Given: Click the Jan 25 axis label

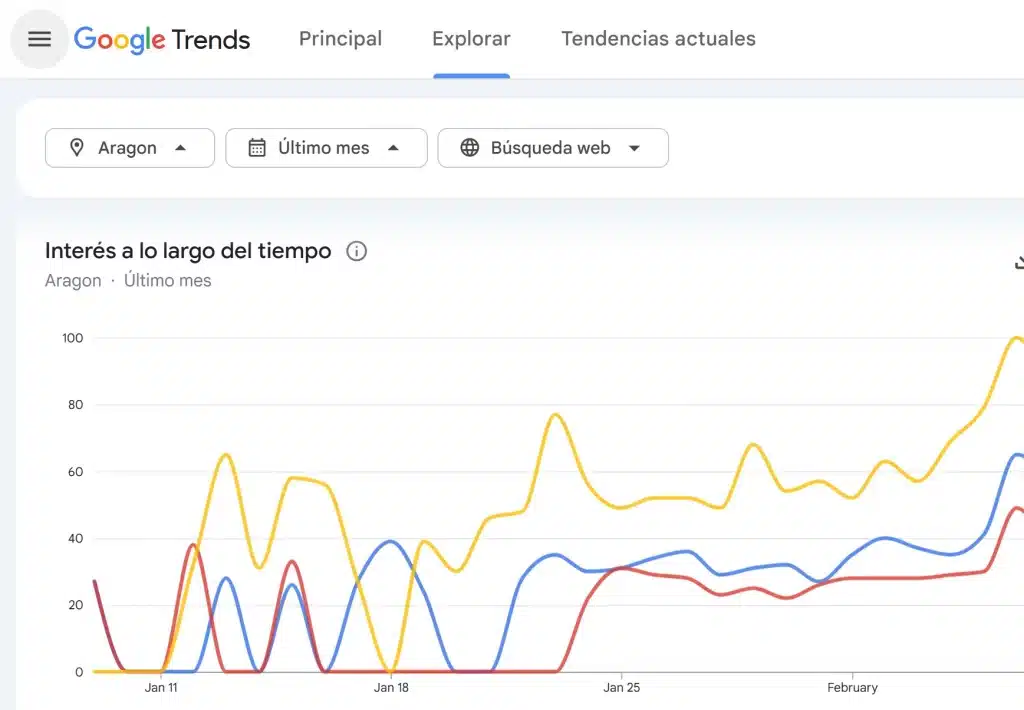Looking at the screenshot, I should (x=622, y=688).
